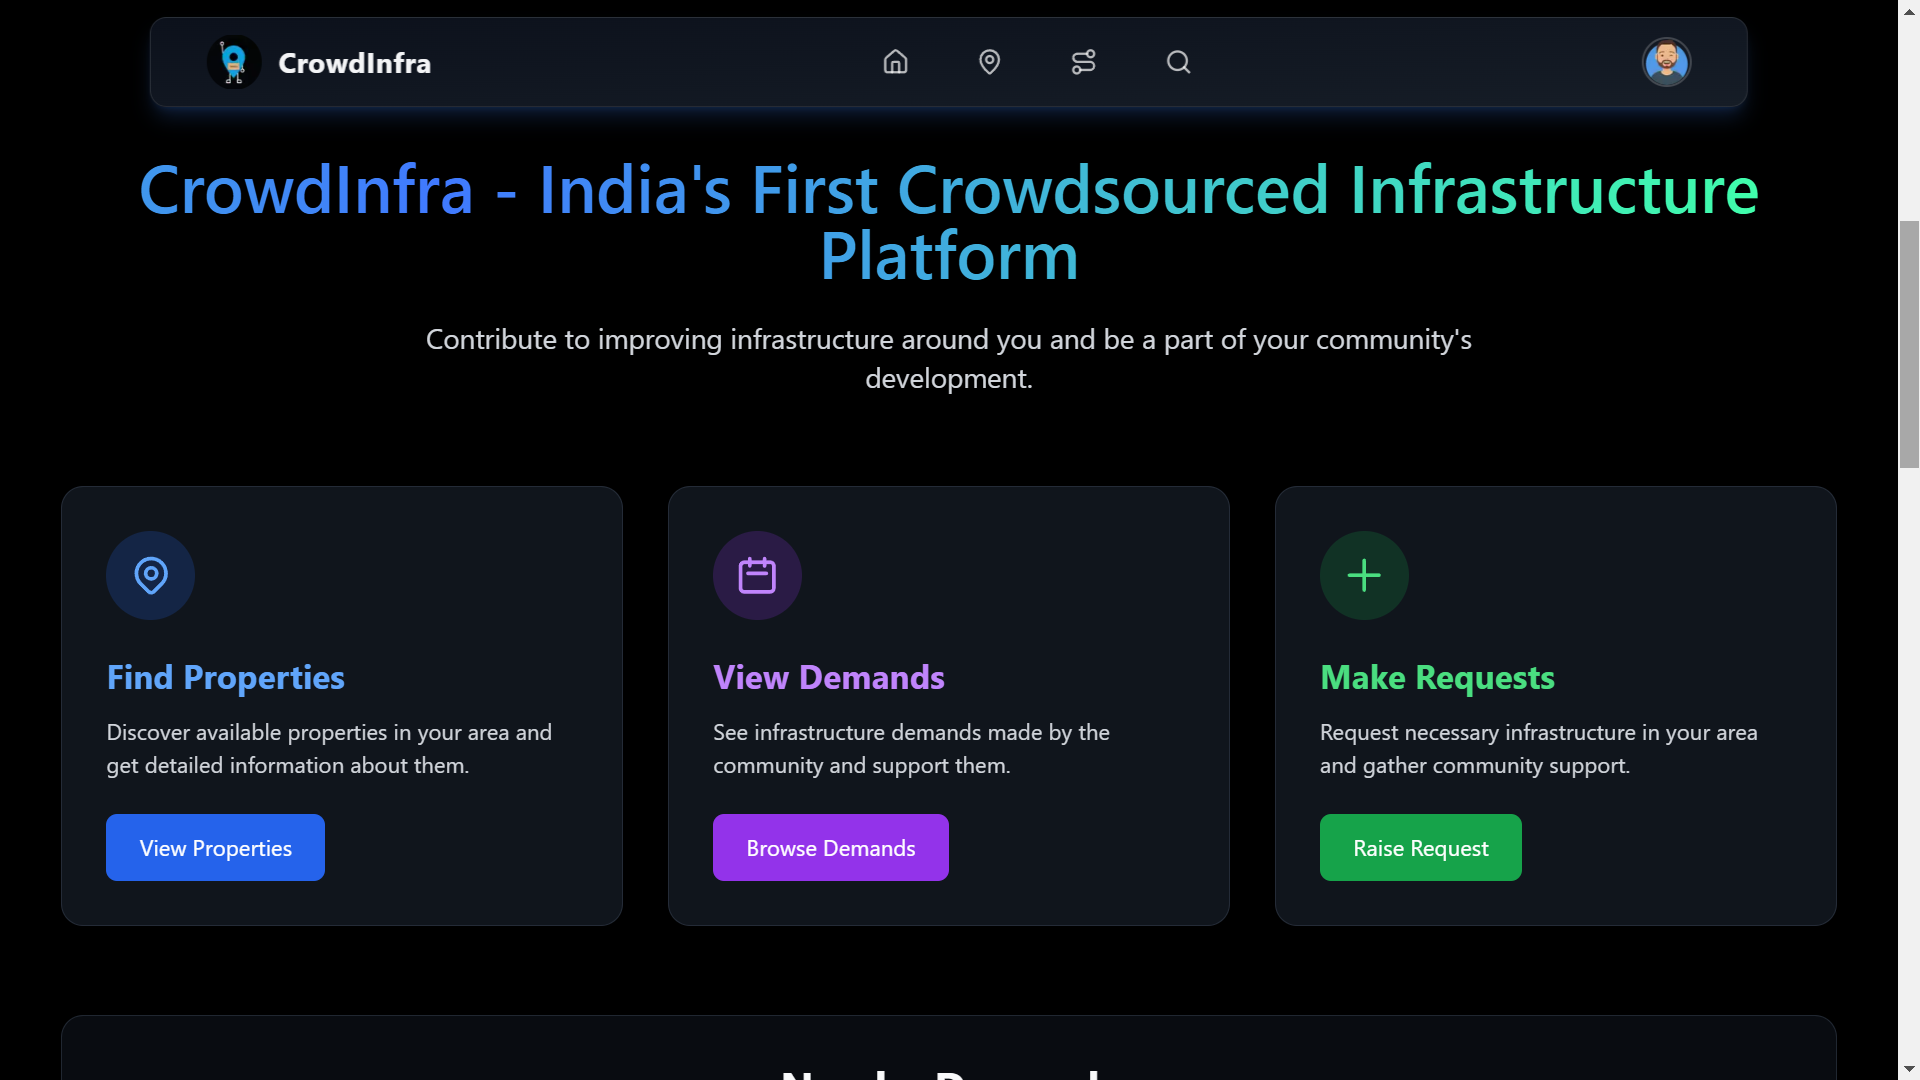
Task: Open the user profile avatar
Action: click(1666, 62)
